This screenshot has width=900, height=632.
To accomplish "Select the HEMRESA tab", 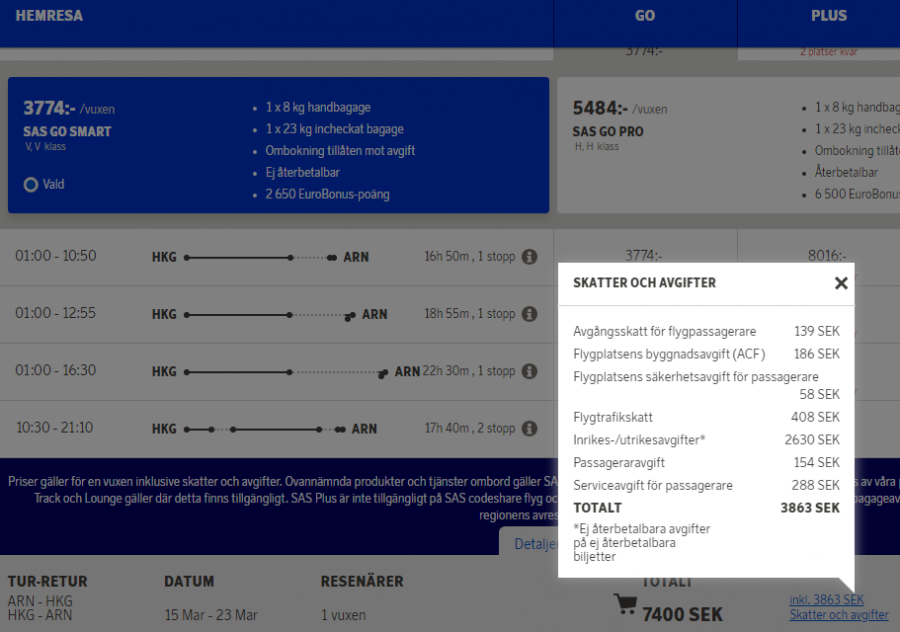I will 49,16.
